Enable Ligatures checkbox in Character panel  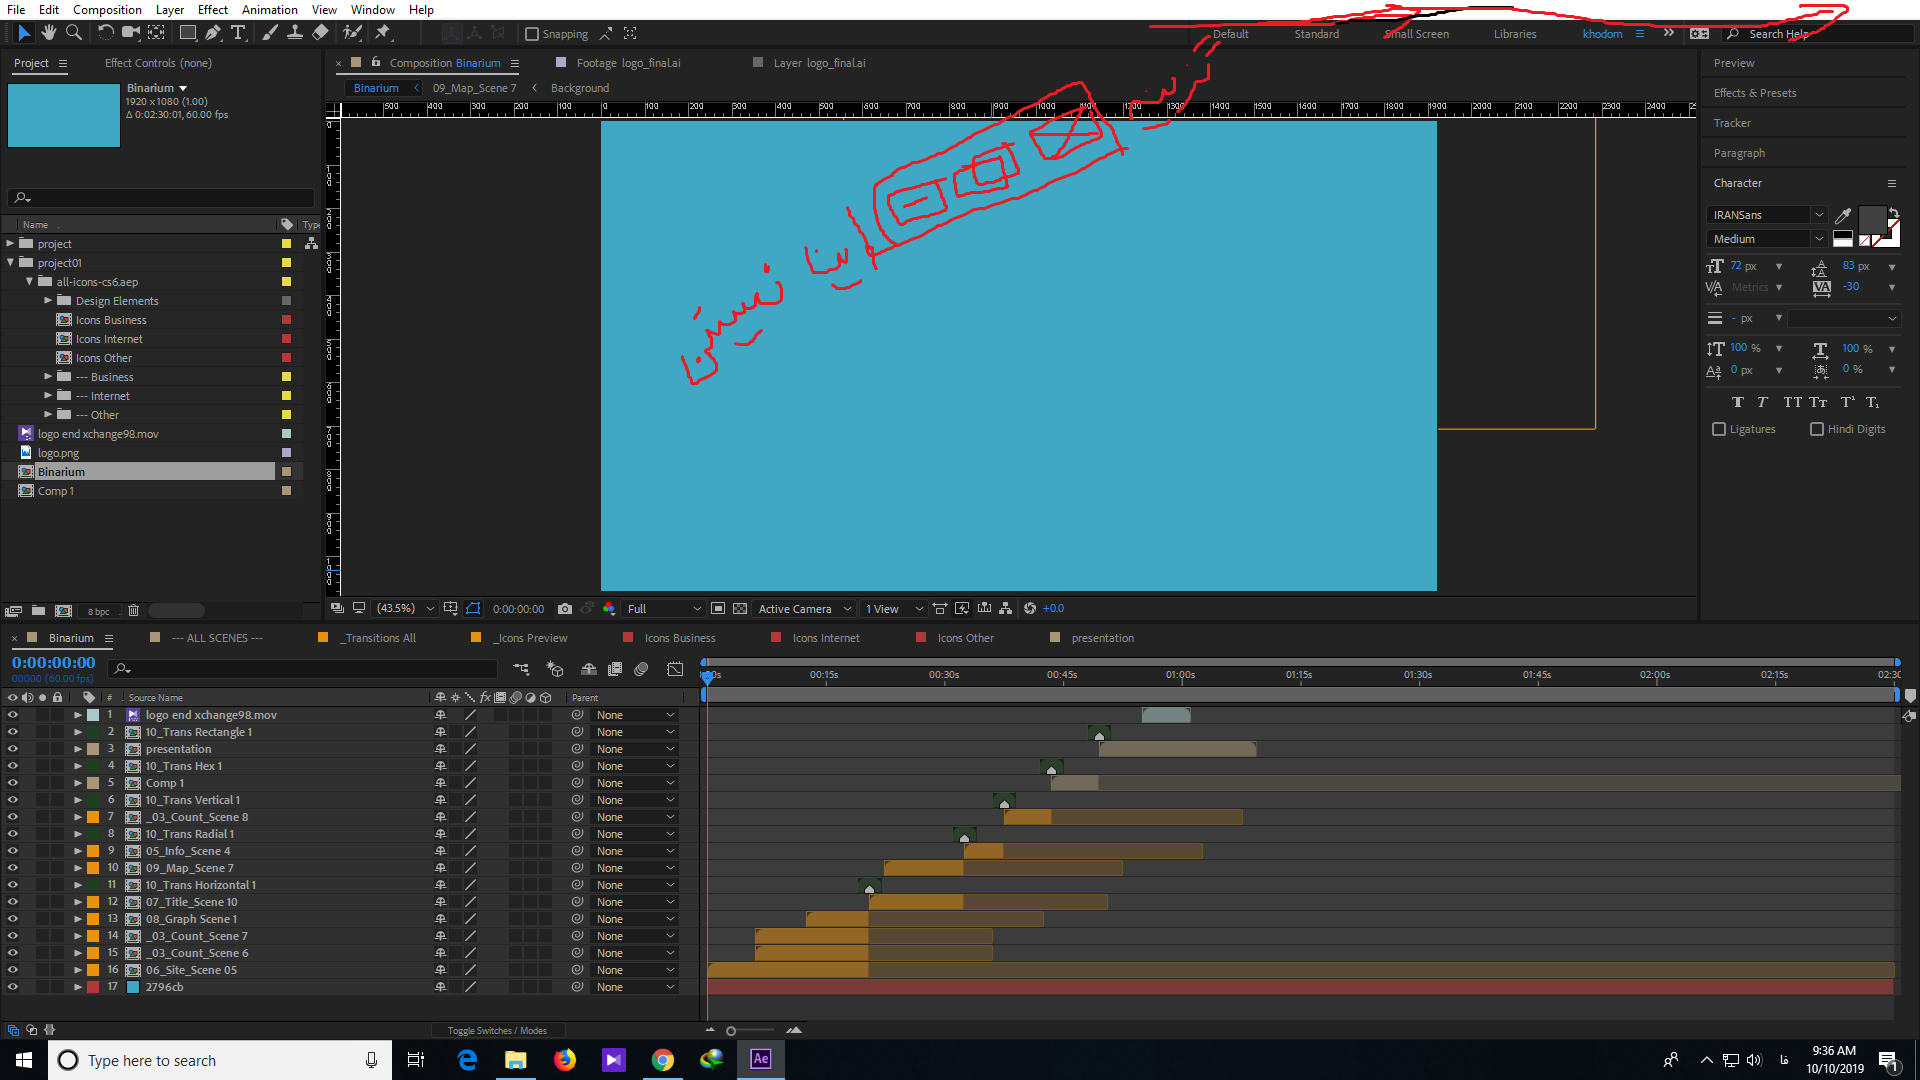click(1718, 427)
